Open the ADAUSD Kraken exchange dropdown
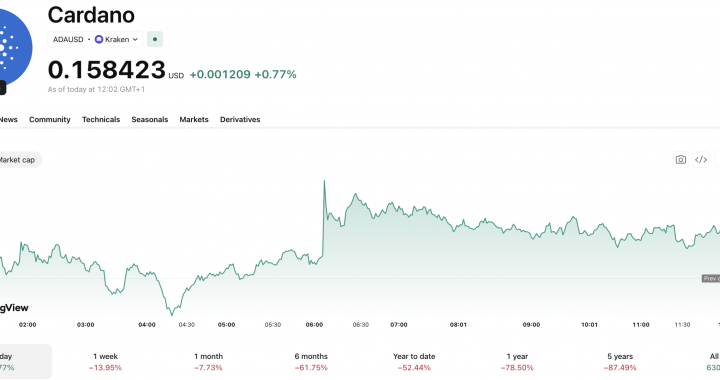This screenshot has height=380, width=720. coord(95,39)
